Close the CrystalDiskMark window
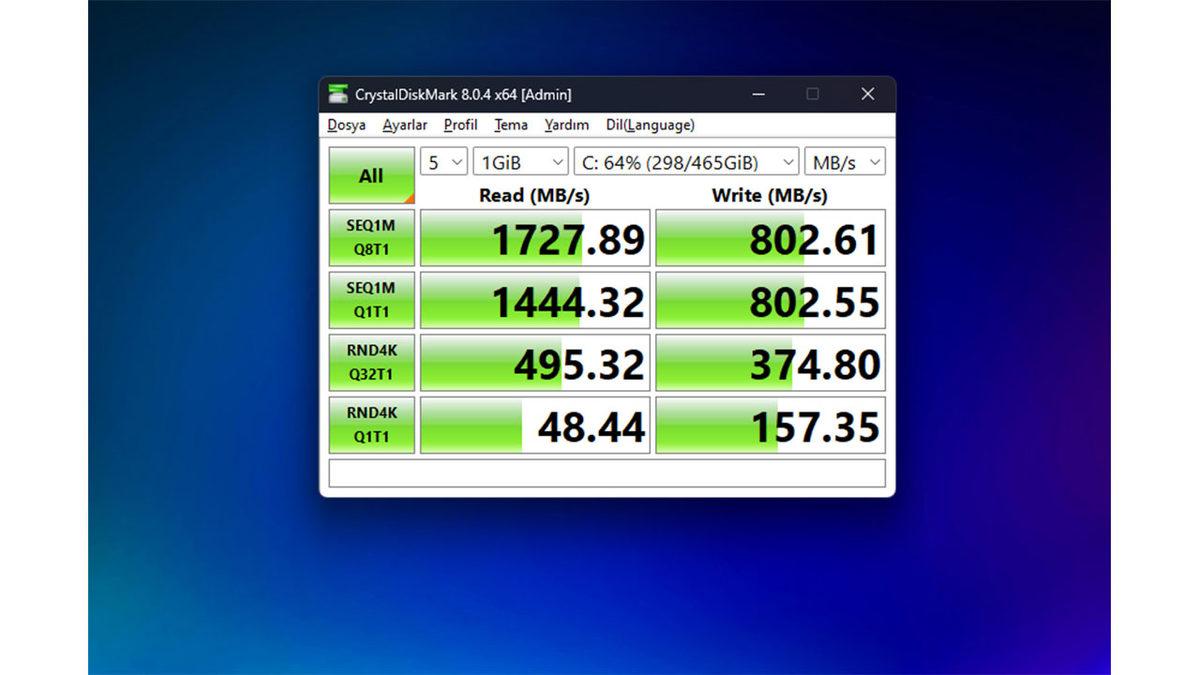This screenshot has height=675, width=1200. (867, 94)
